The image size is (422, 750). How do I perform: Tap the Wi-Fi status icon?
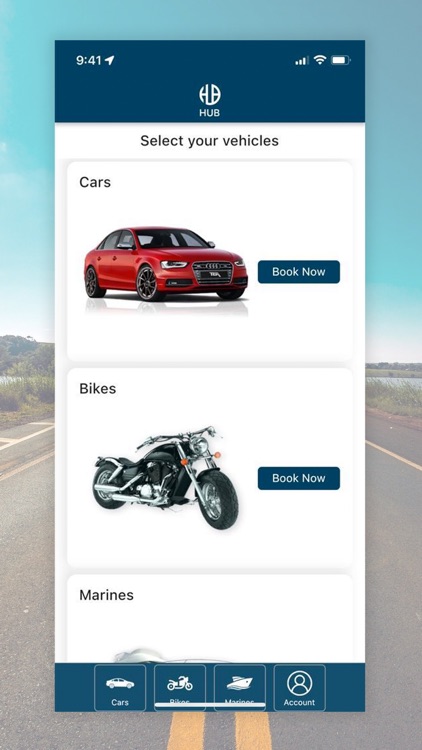pyautogui.click(x=320, y=60)
